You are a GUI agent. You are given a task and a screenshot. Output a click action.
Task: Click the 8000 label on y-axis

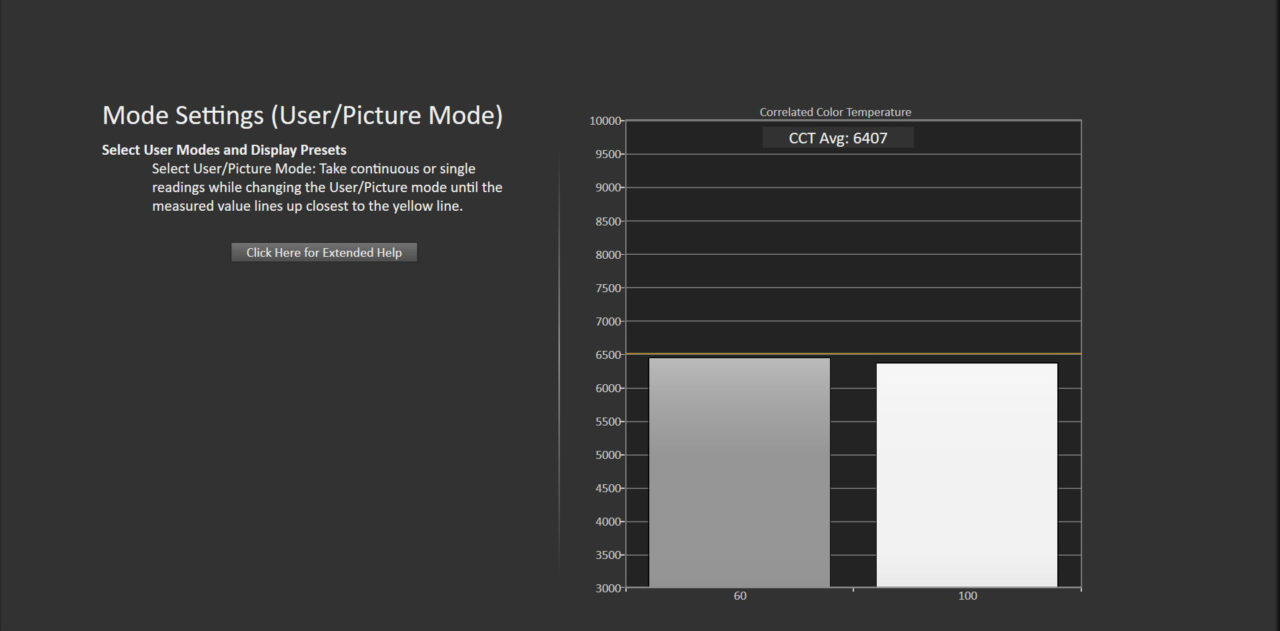609,255
